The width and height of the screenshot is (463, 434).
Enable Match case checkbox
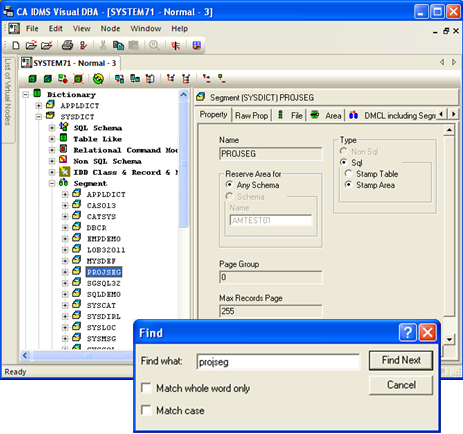pyautogui.click(x=146, y=410)
